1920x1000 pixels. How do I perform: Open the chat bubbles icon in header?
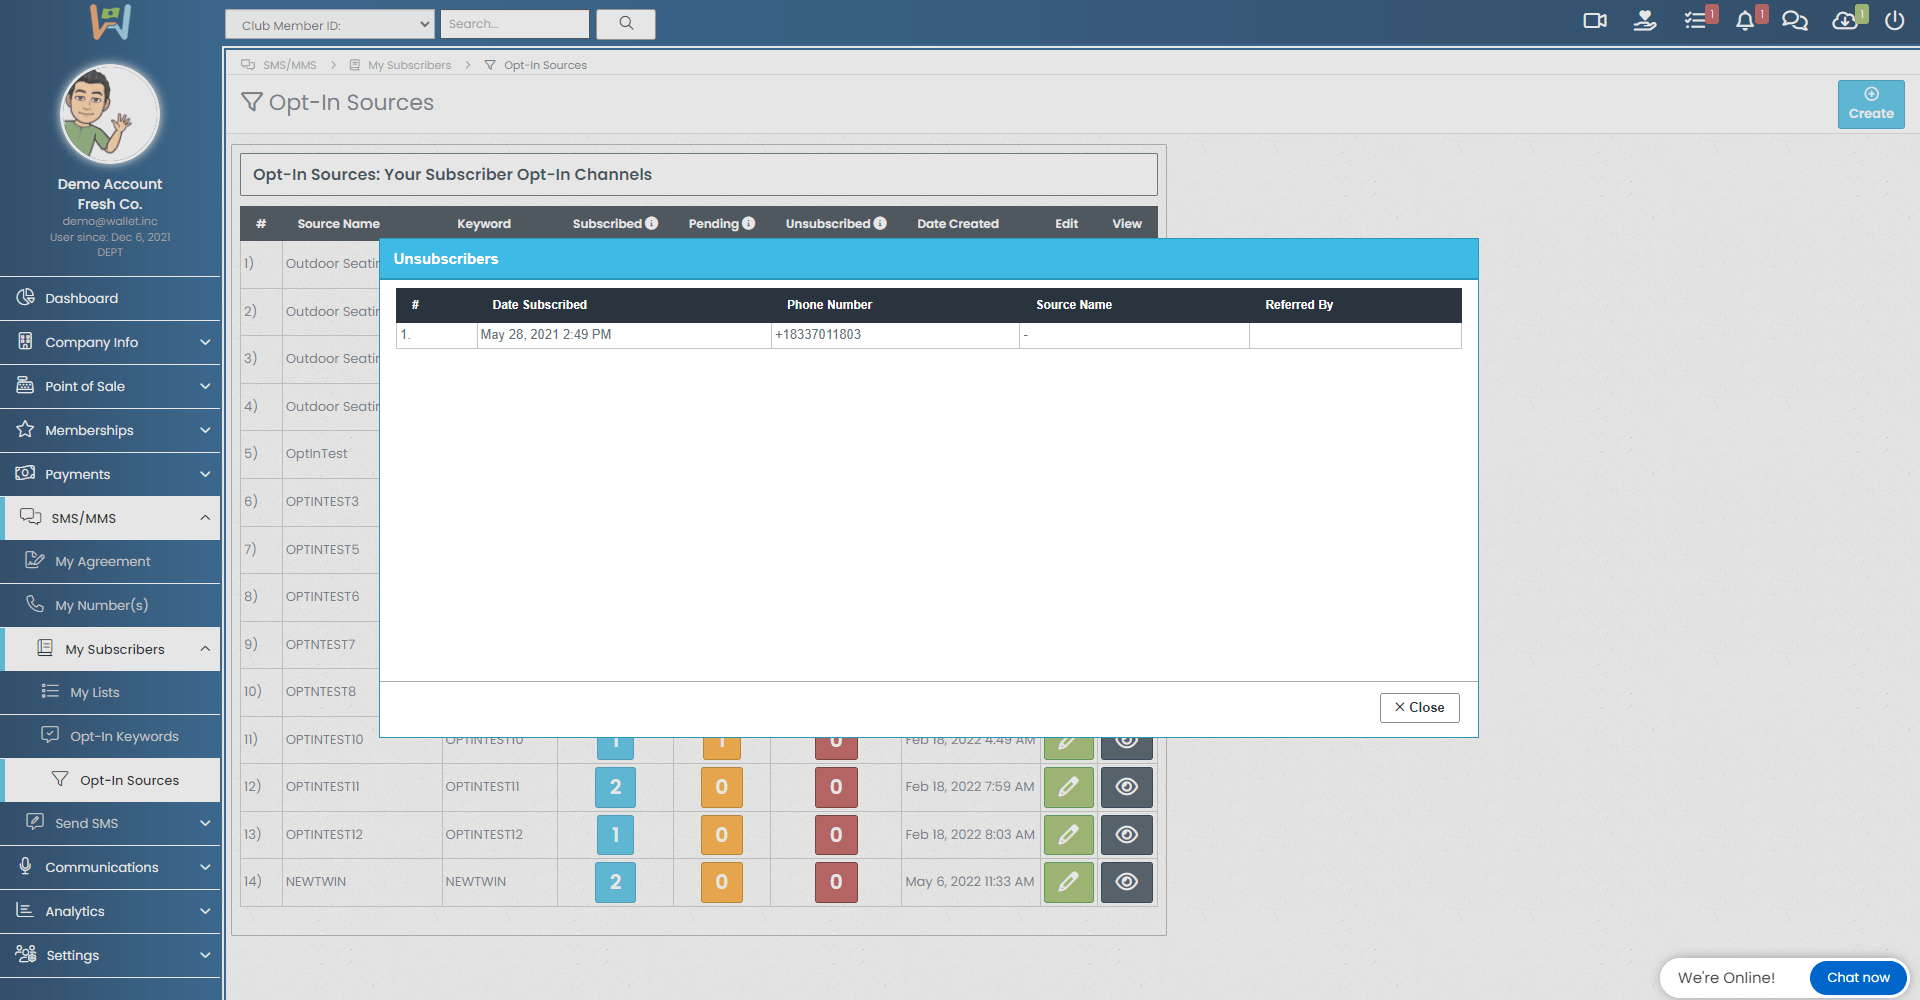click(x=1795, y=21)
